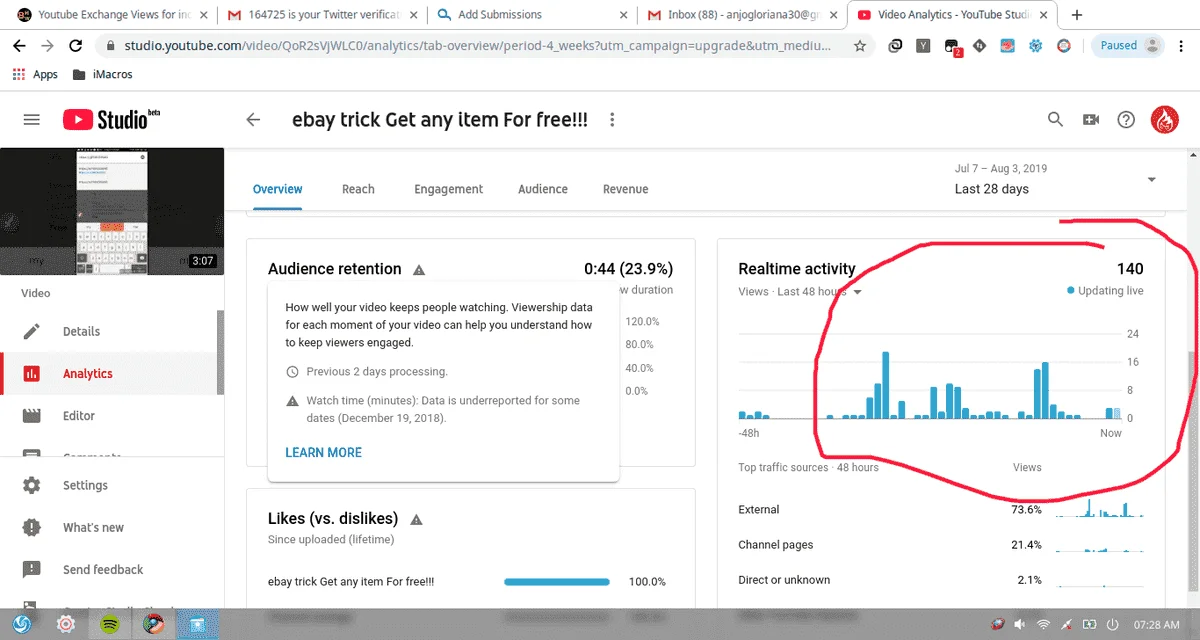Switch to the Revenue tab

click(x=626, y=189)
